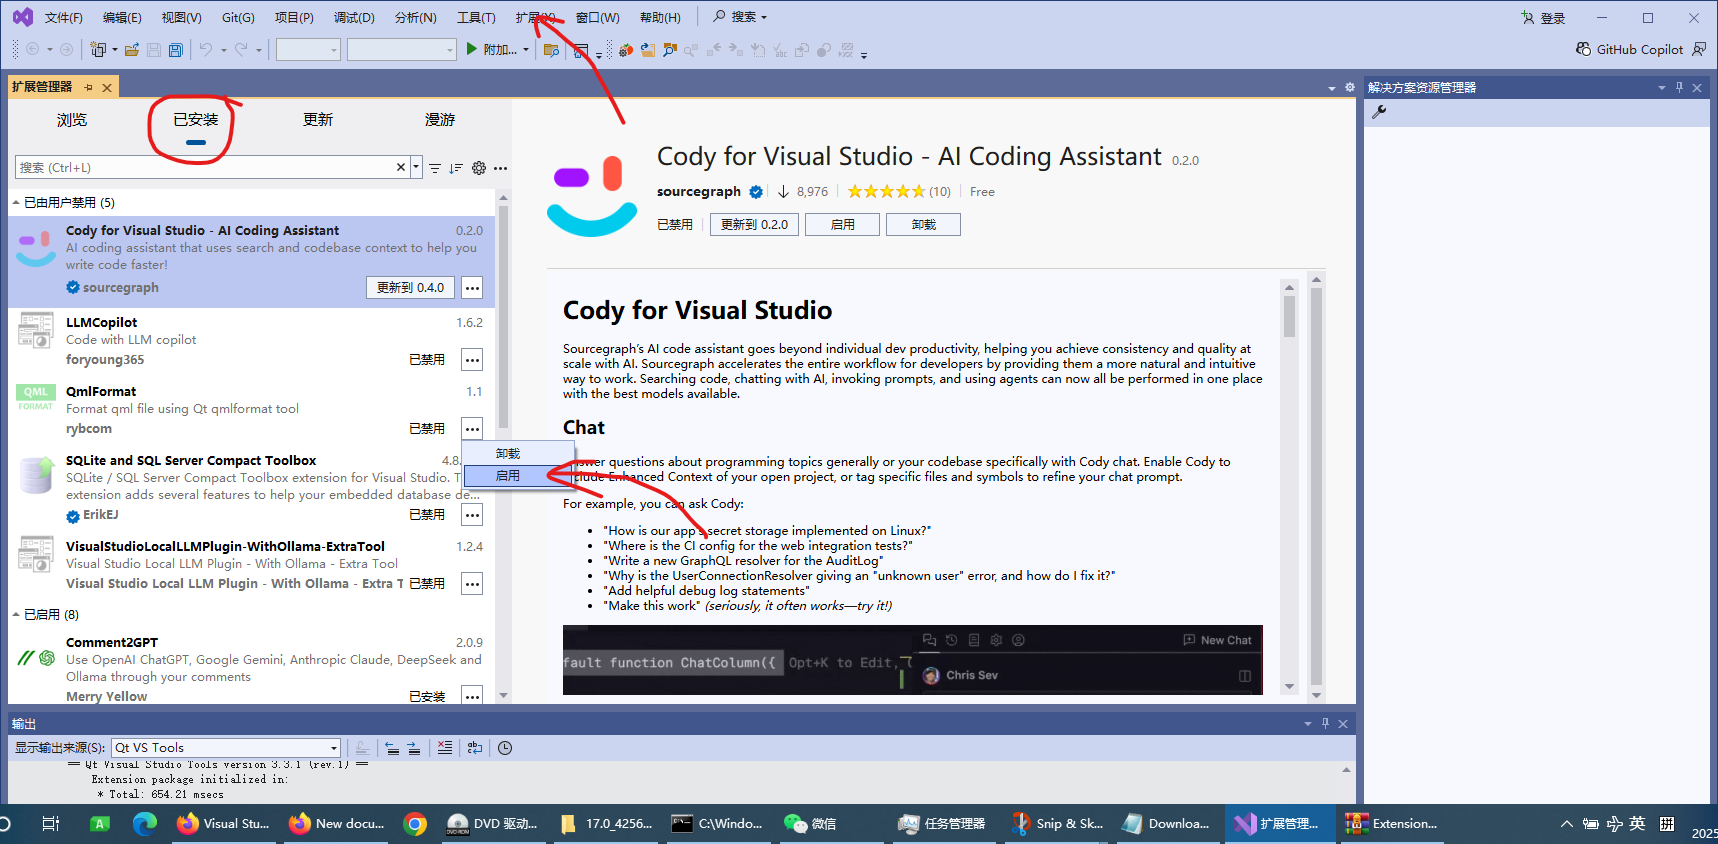Collapse the Enabled (8) extensions group

pos(16,615)
